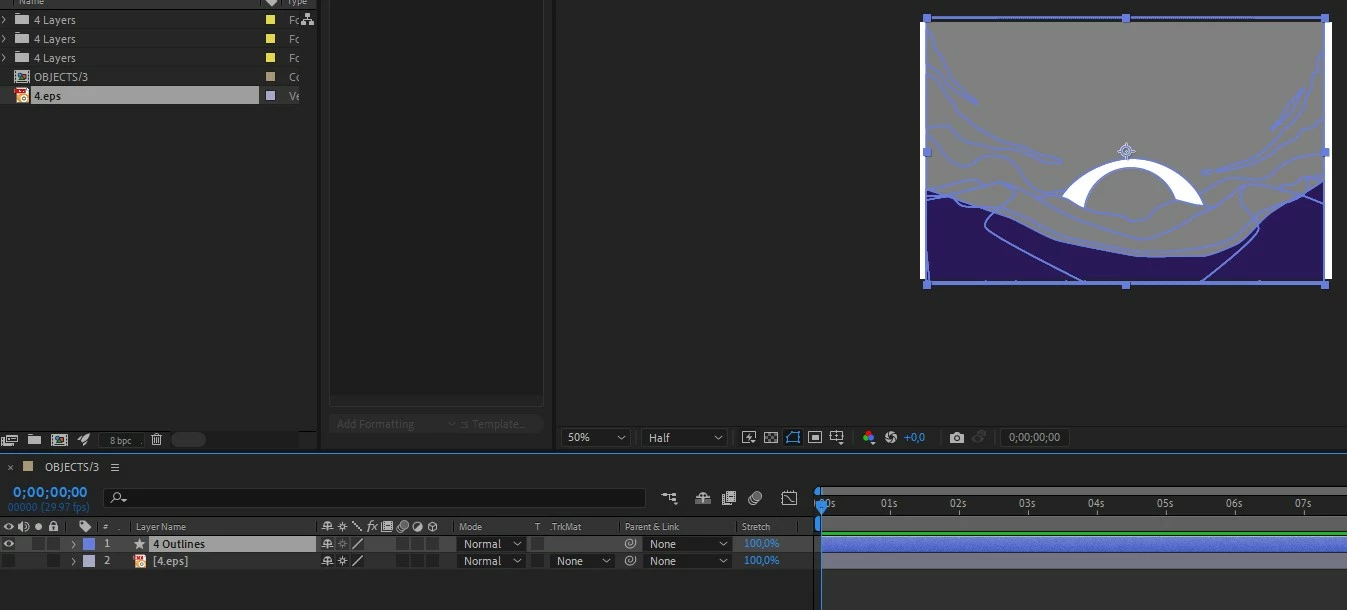1347x610 pixels.
Task: Select the [4.eps] layer
Action: tap(170, 561)
